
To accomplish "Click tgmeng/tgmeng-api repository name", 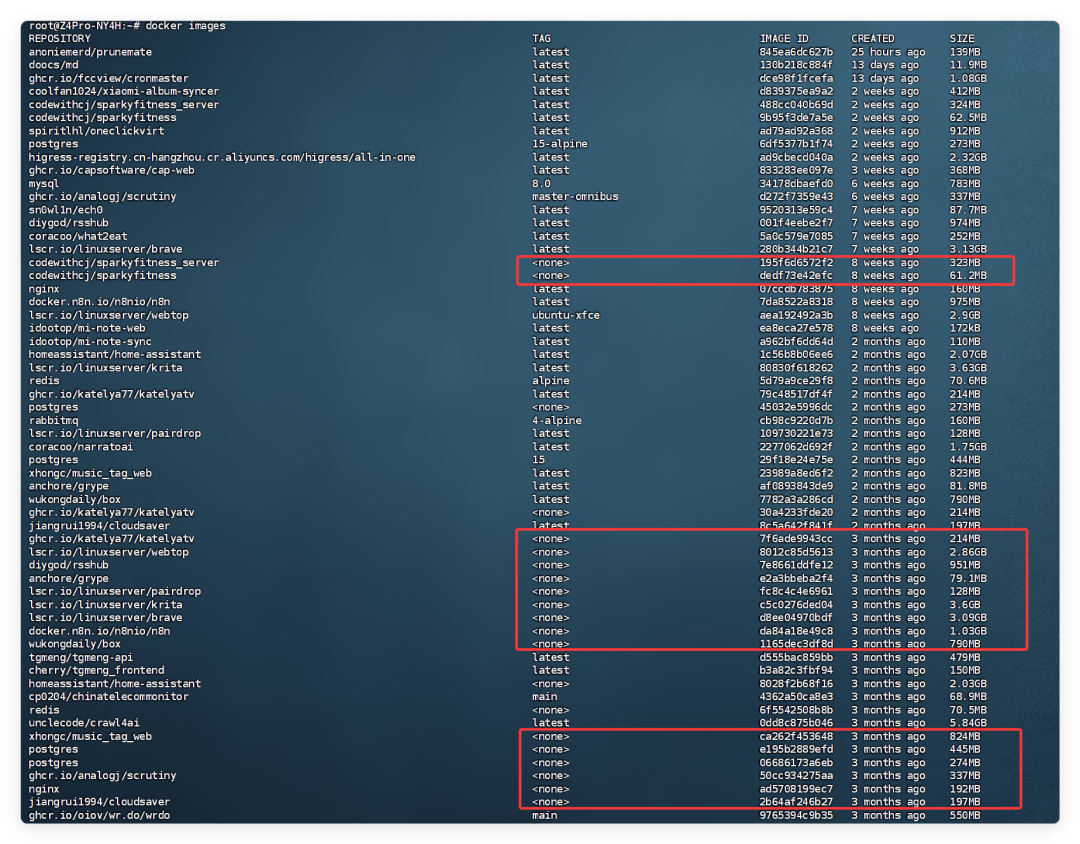I will 81,657.
